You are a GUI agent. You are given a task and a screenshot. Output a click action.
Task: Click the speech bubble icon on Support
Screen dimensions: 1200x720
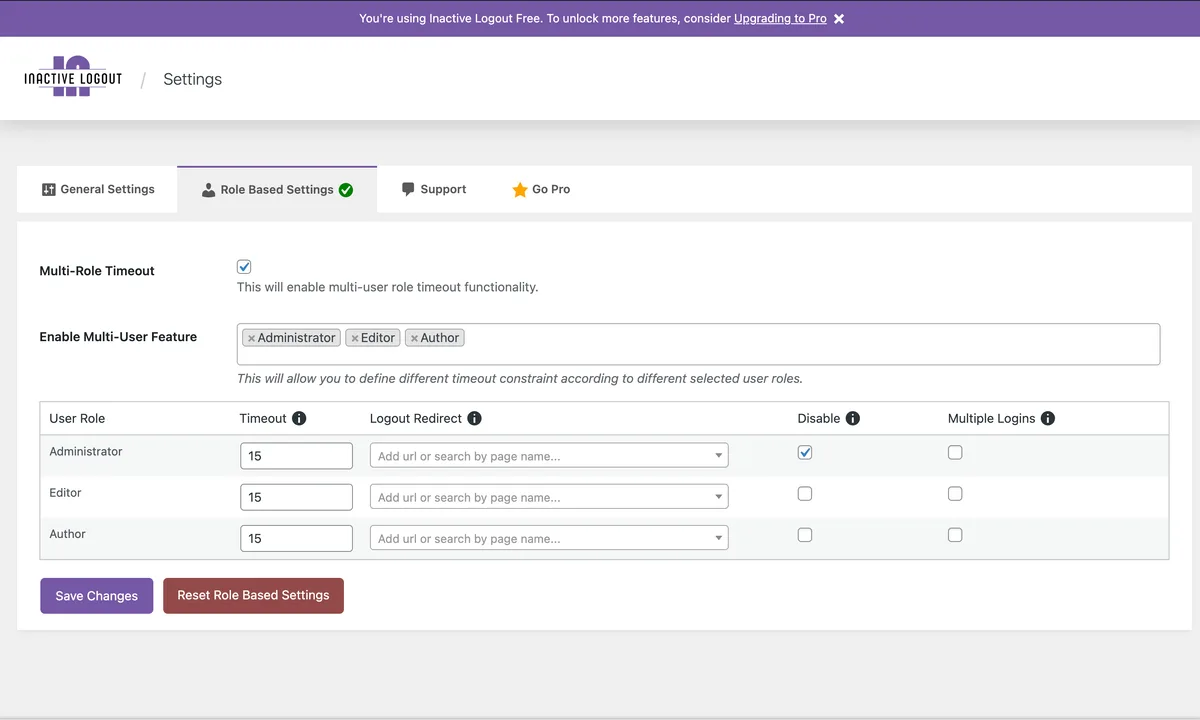tap(408, 189)
